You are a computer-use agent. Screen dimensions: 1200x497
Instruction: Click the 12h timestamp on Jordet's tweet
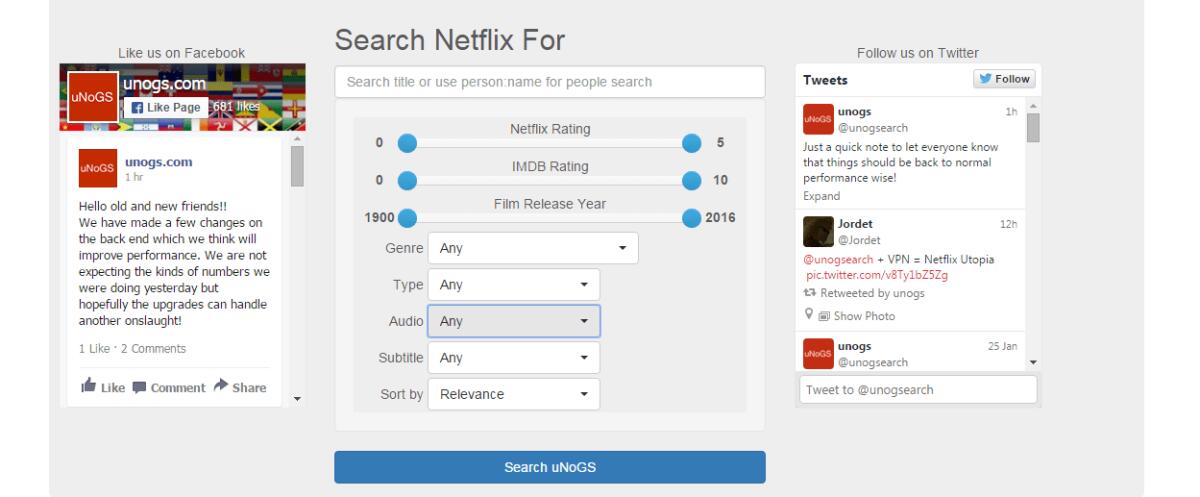1008,224
